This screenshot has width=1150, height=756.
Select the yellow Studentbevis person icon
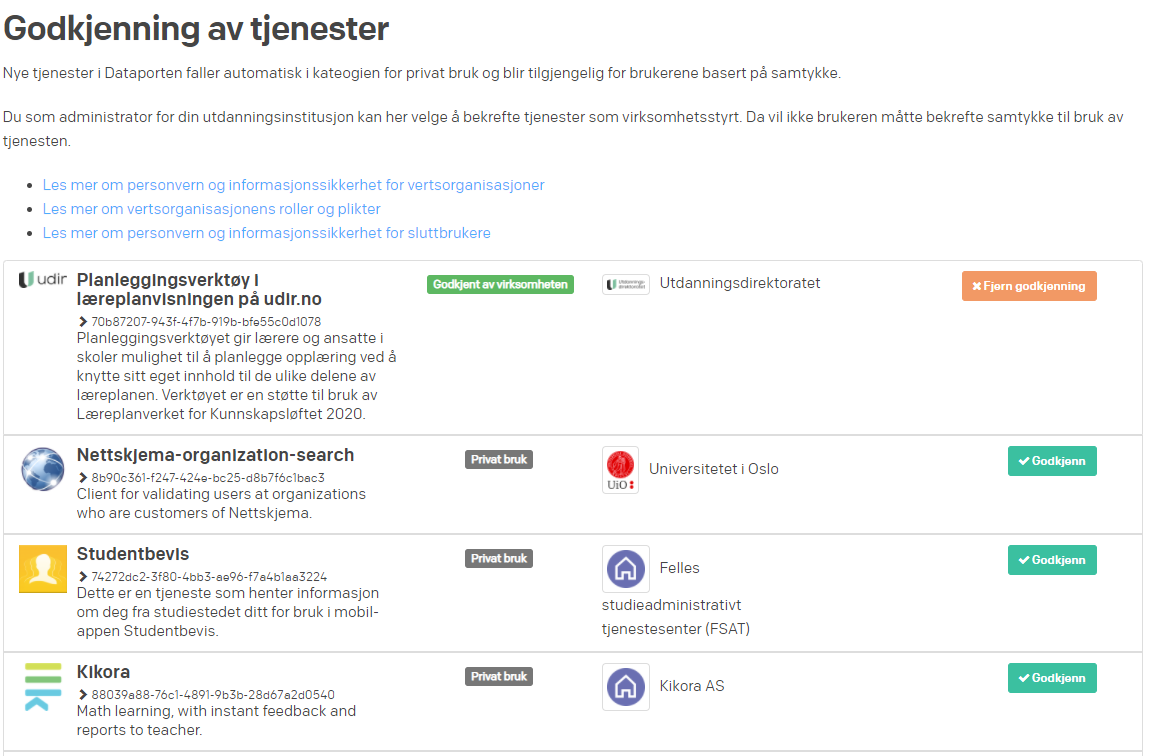[42, 569]
